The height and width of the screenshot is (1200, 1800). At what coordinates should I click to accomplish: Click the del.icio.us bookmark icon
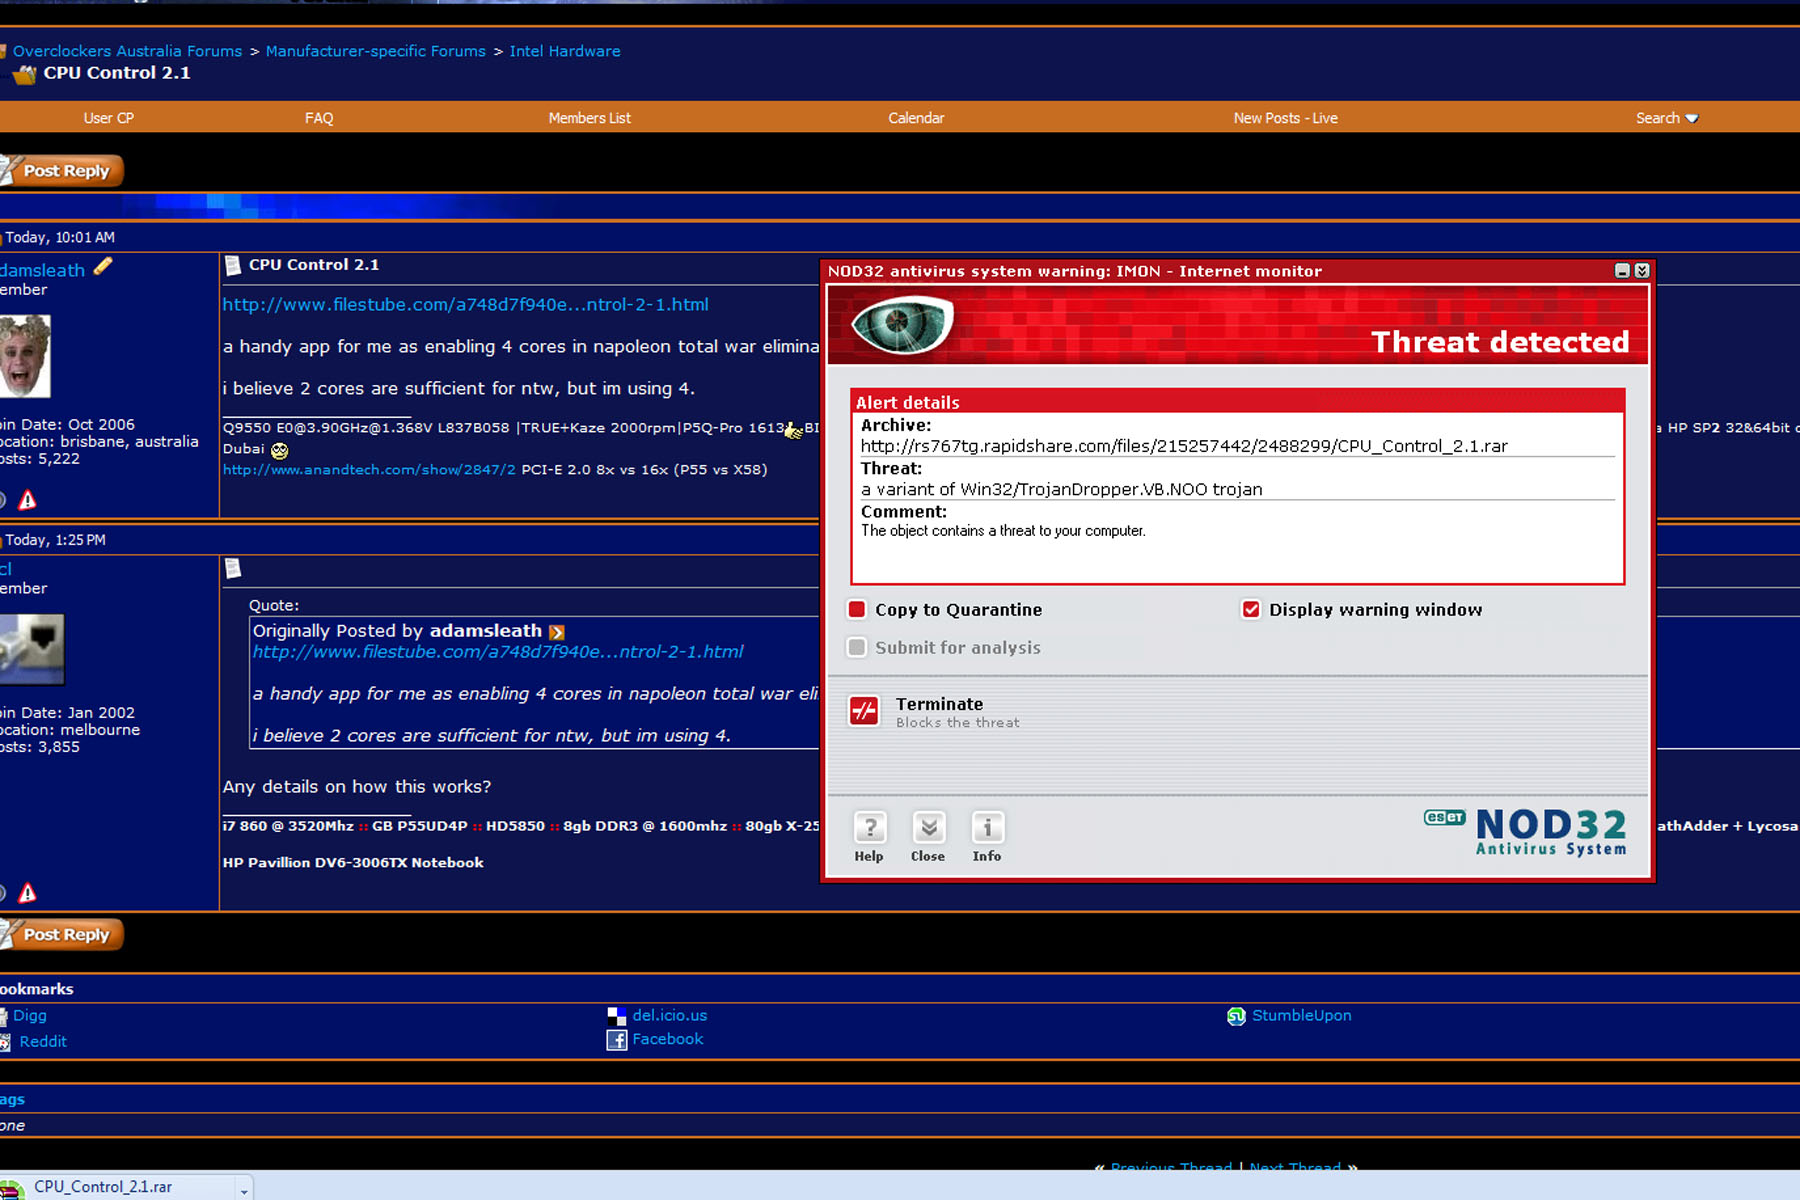click(x=616, y=1016)
